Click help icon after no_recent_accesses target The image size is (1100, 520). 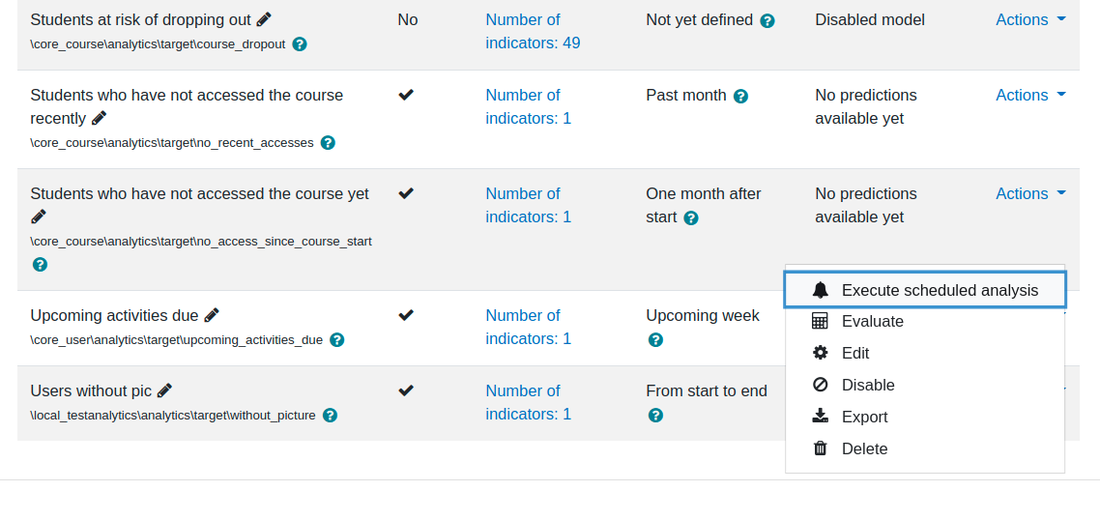tap(328, 142)
